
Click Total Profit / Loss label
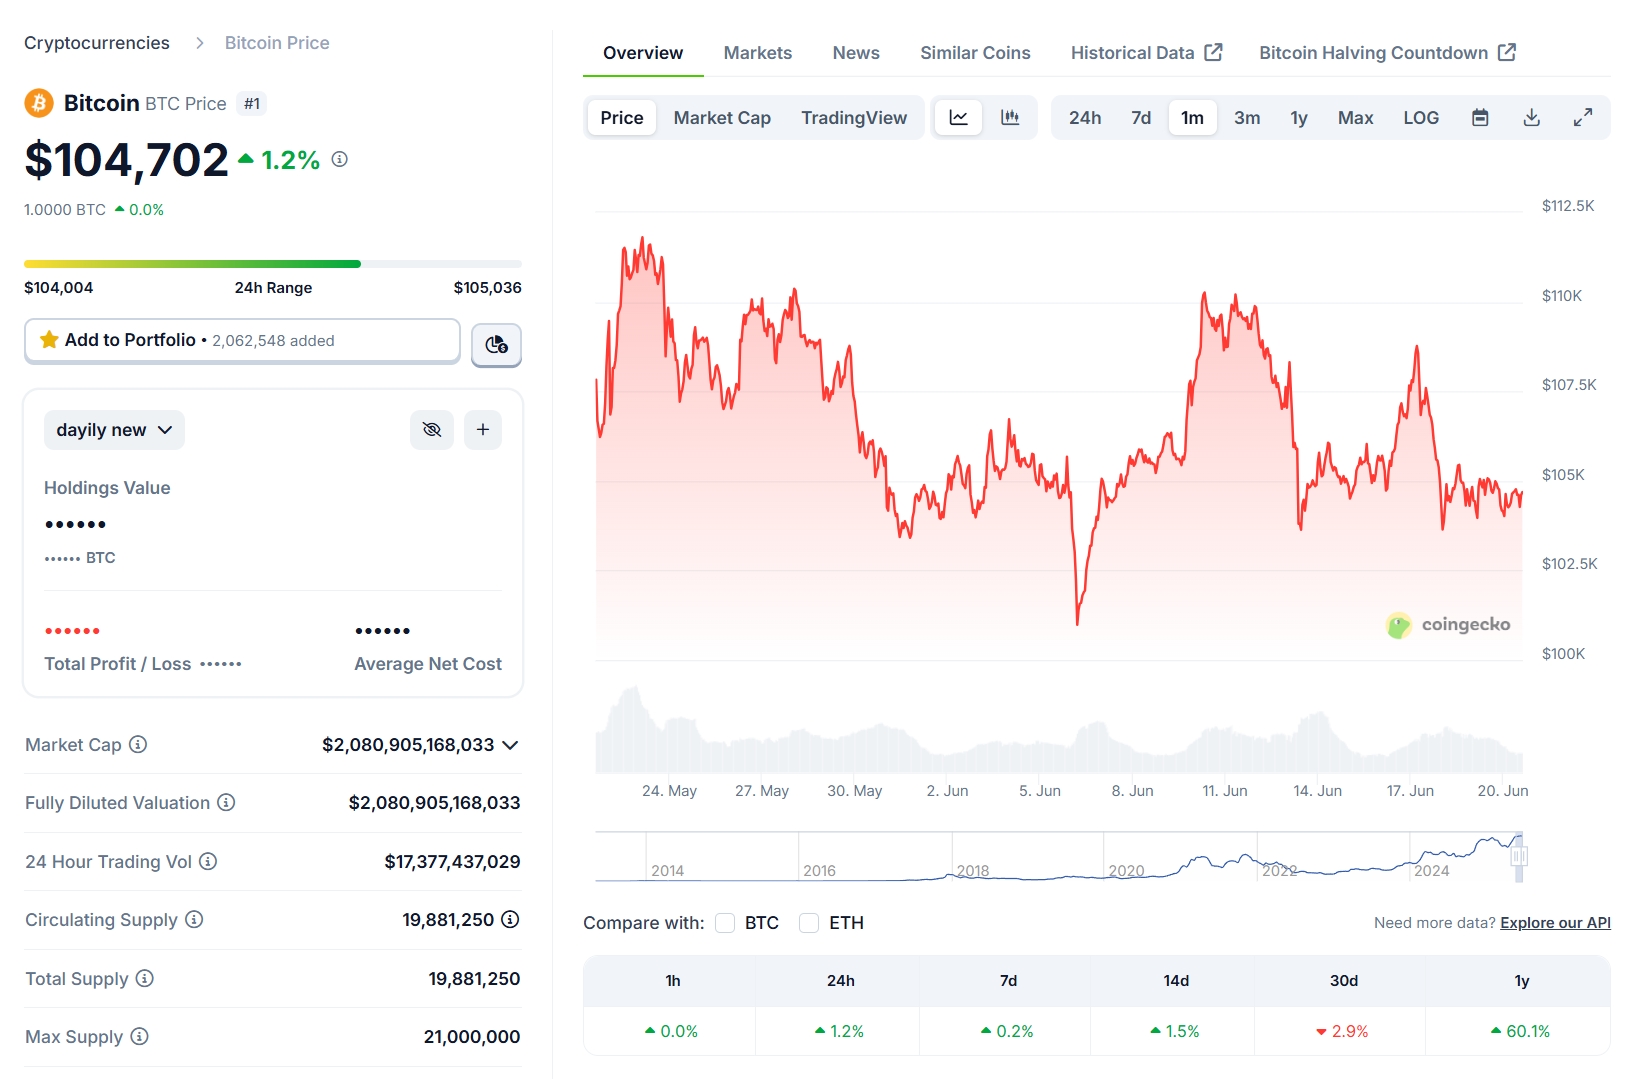[x=118, y=664]
